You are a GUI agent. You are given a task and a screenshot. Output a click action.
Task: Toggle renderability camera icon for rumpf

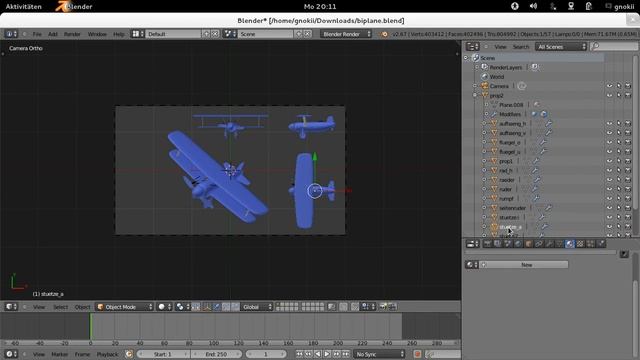[628, 199]
